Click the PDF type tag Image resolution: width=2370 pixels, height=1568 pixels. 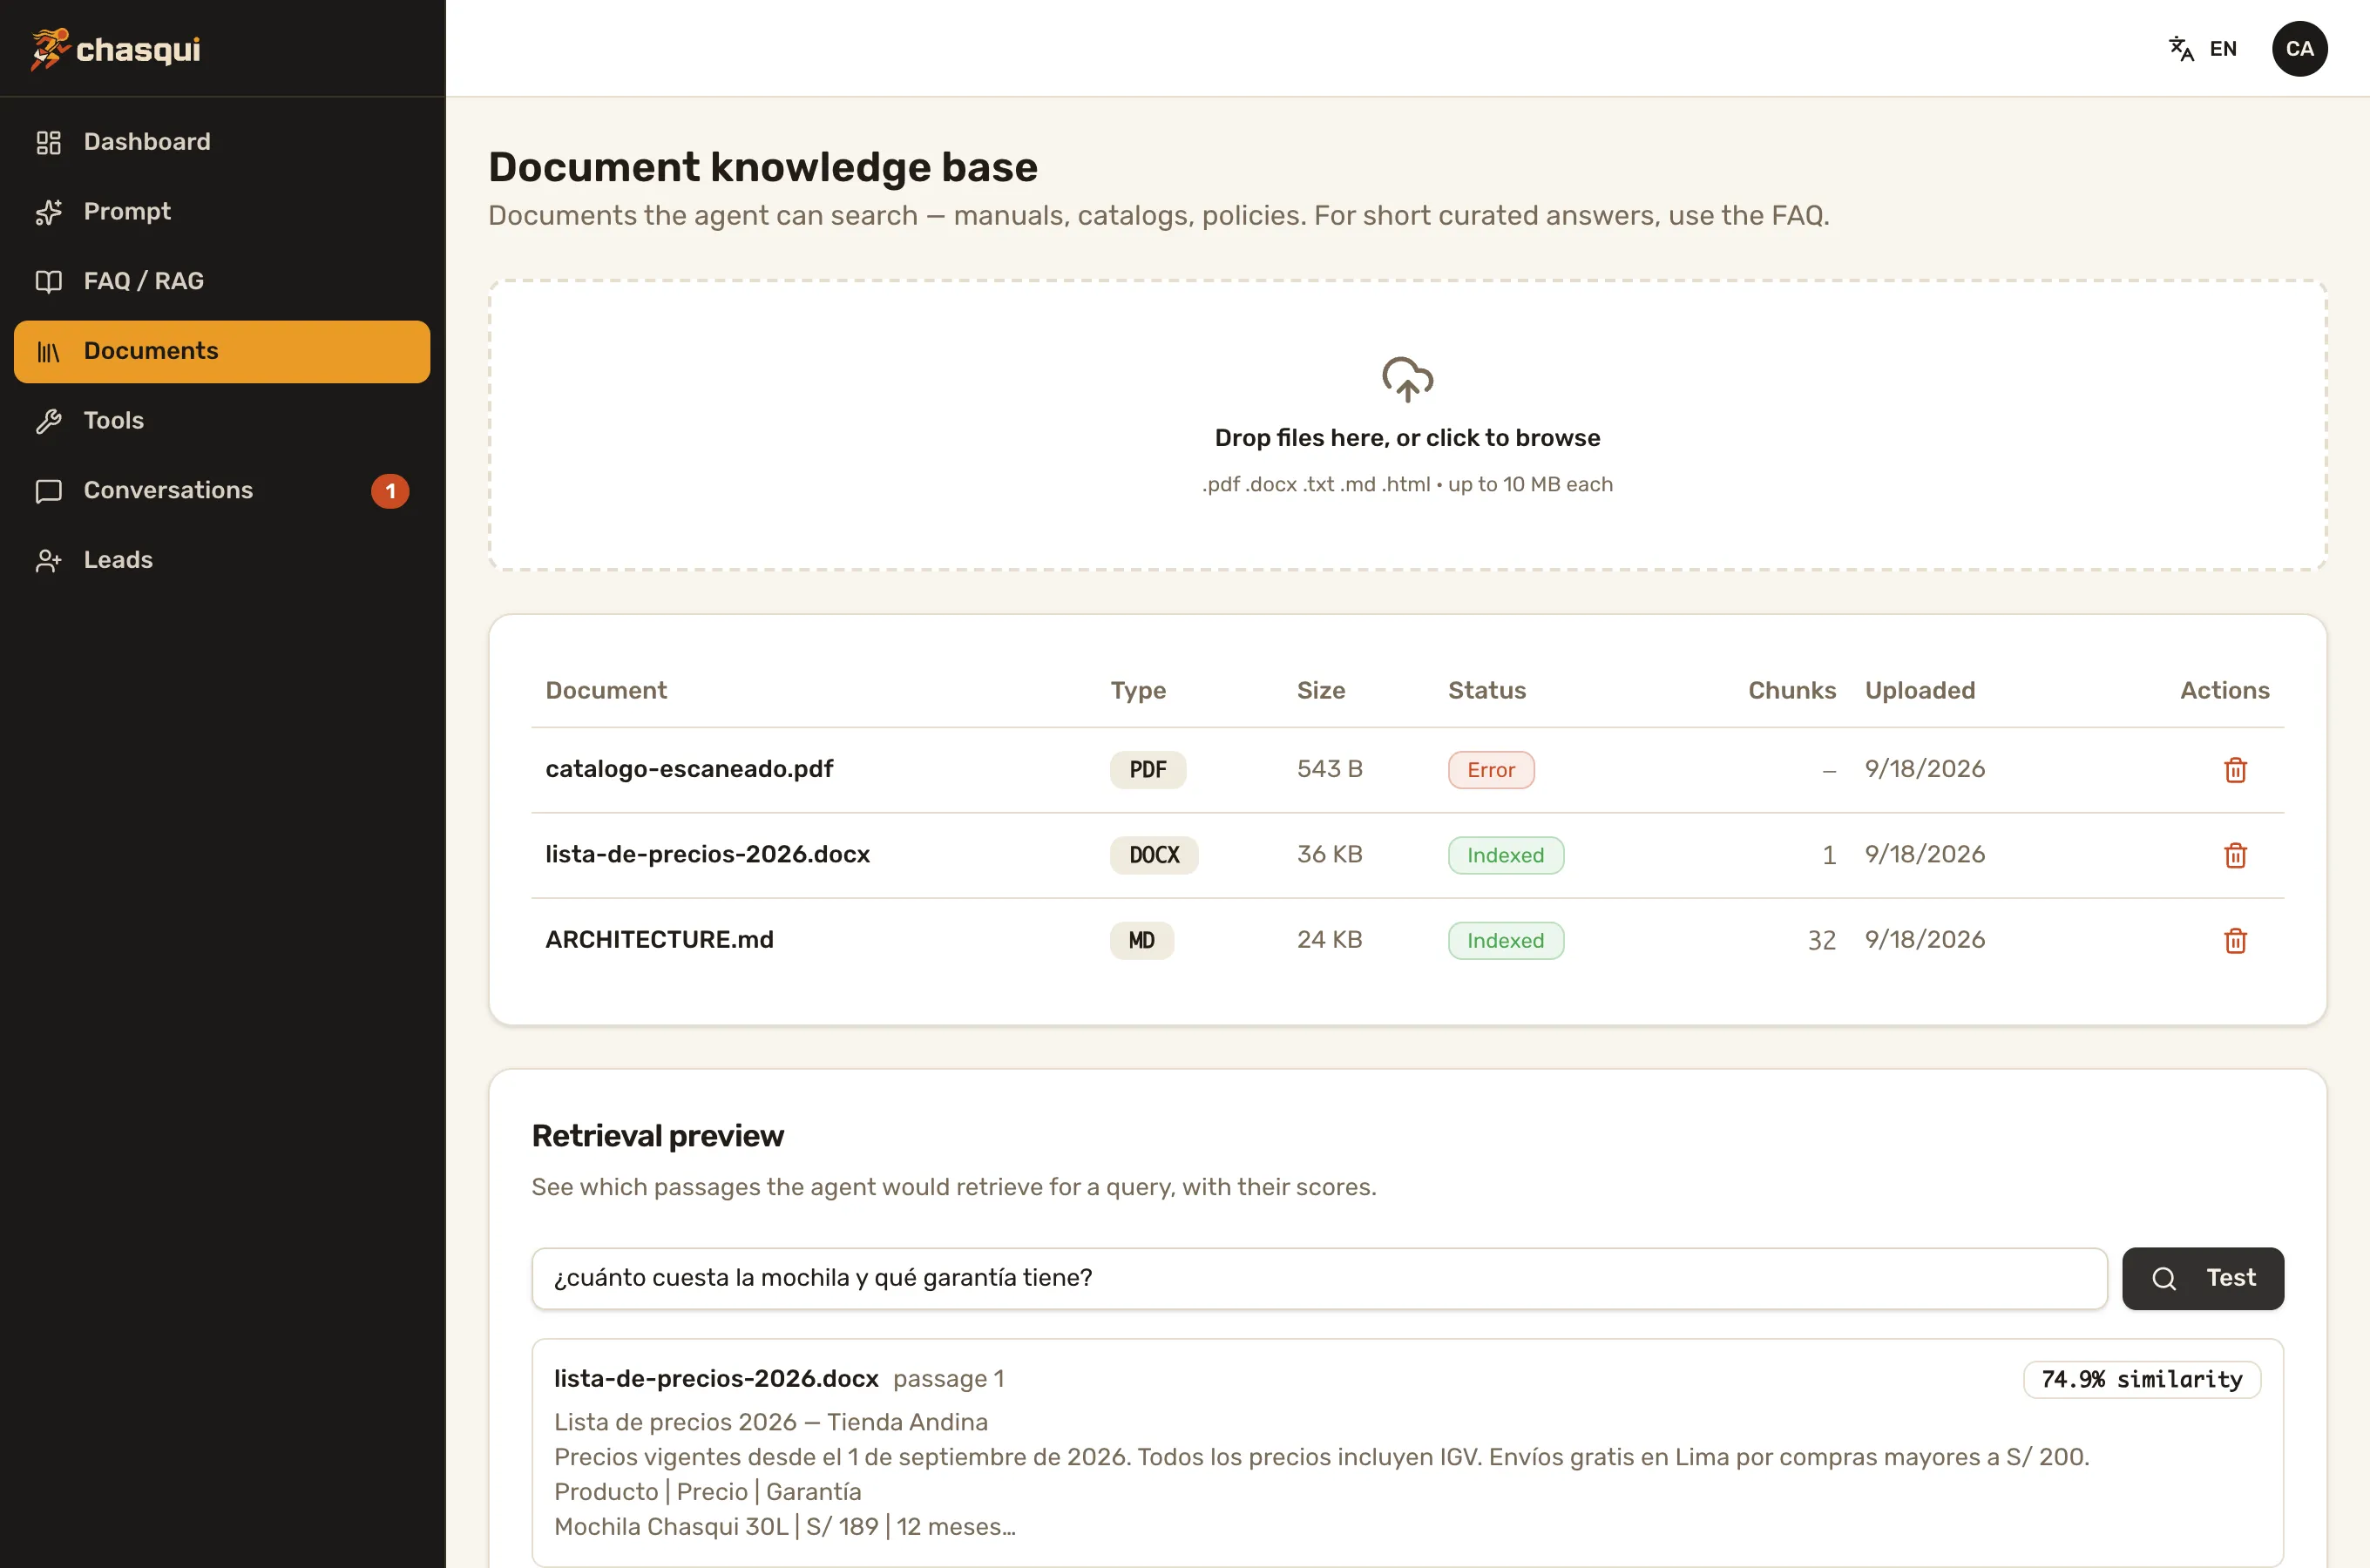coord(1147,770)
